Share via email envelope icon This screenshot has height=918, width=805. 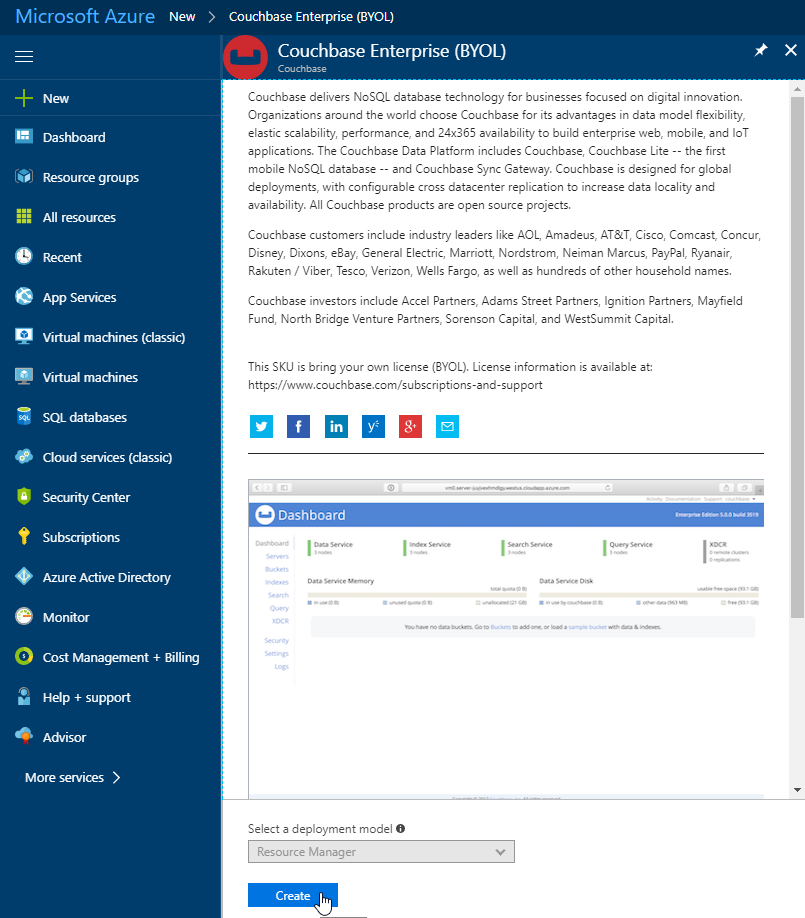pos(447,426)
